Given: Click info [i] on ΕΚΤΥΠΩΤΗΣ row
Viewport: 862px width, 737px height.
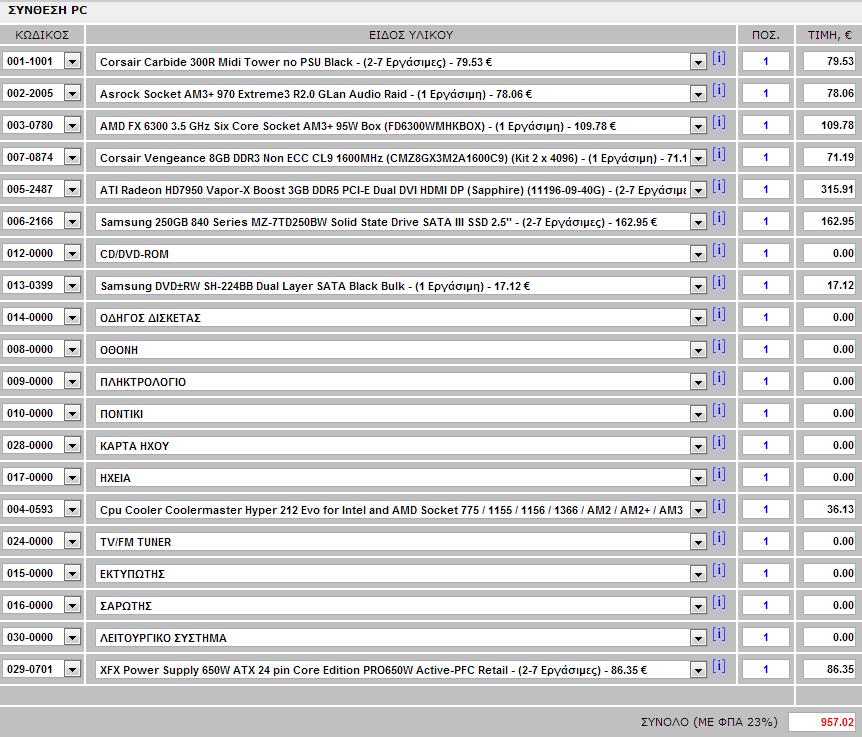Looking at the screenshot, I should (719, 569).
